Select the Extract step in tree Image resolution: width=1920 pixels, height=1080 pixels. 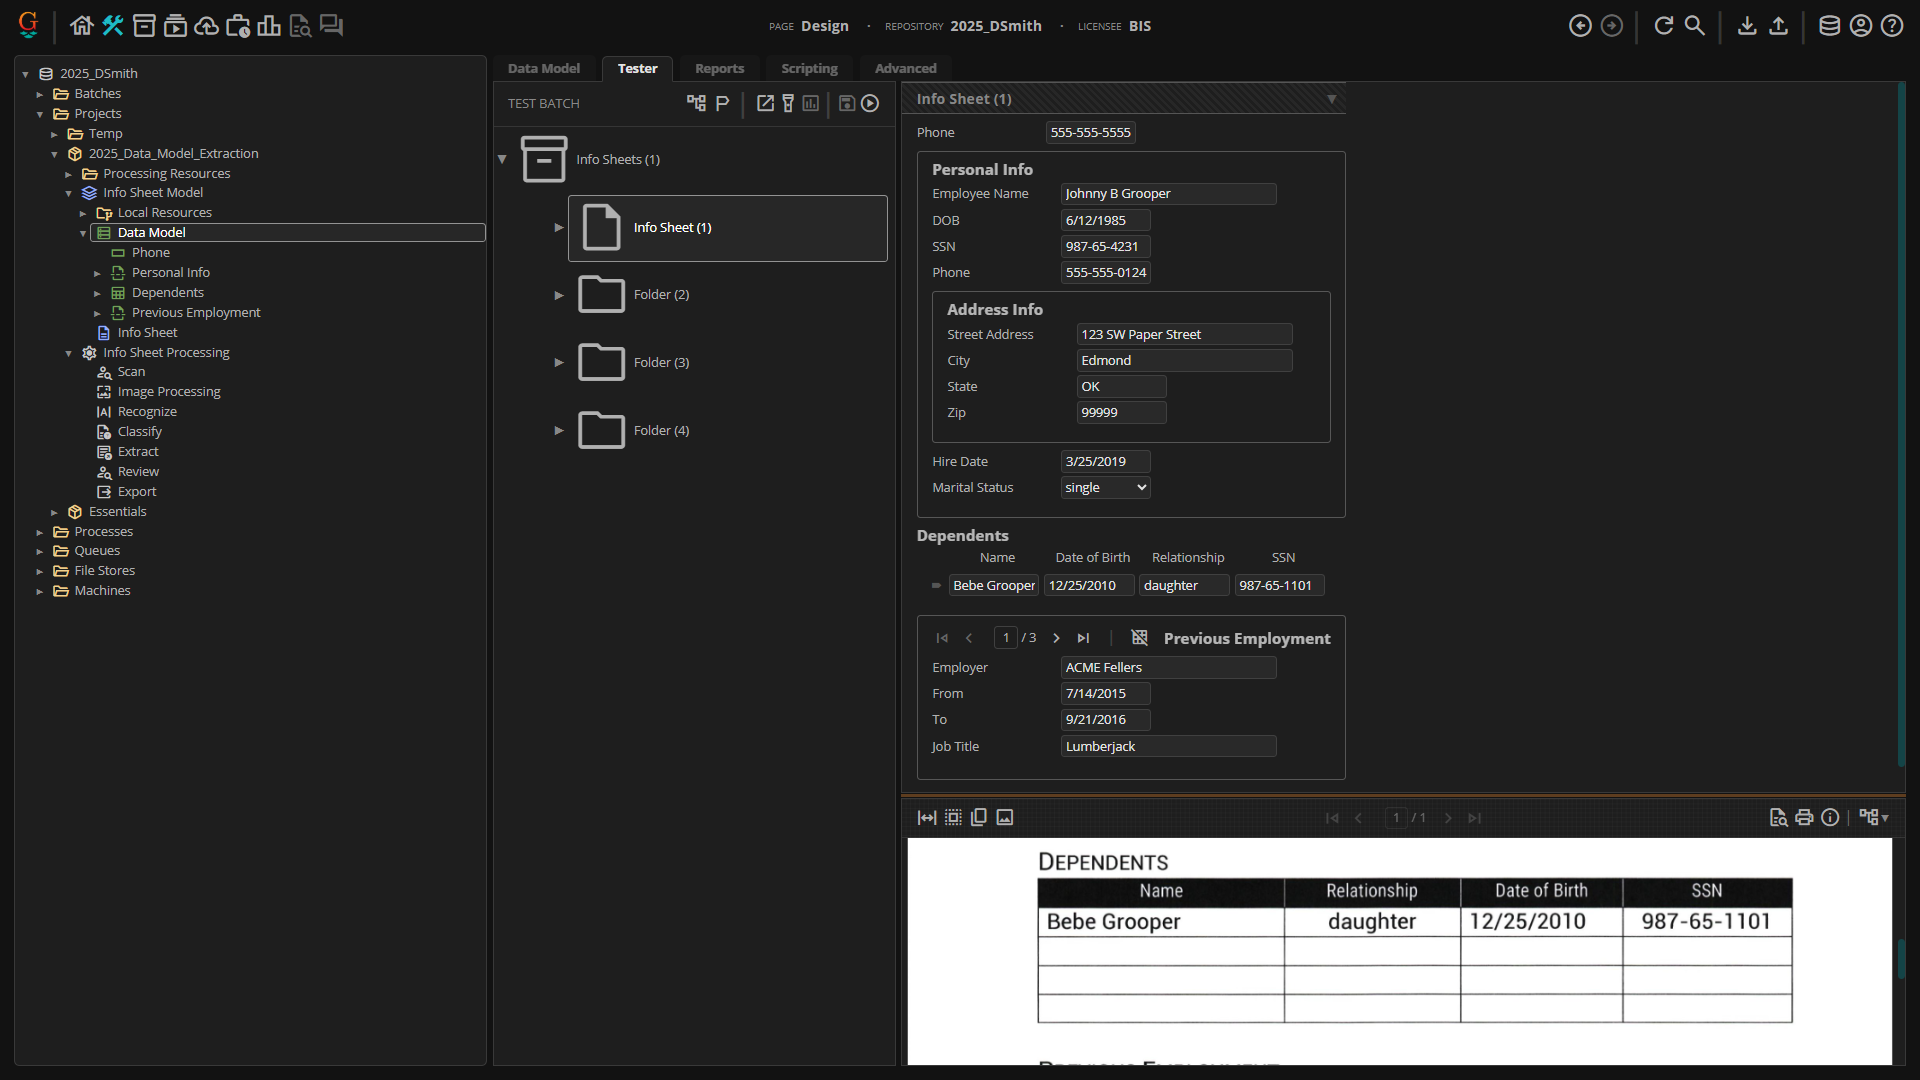138,452
